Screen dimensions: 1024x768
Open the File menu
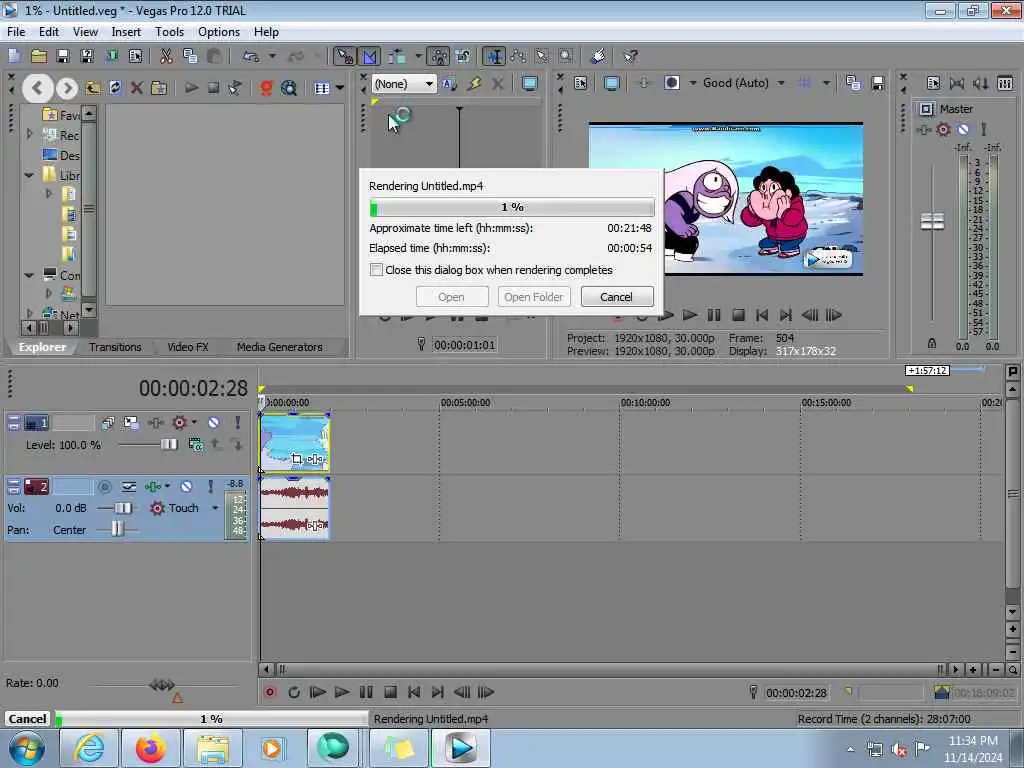[x=16, y=32]
